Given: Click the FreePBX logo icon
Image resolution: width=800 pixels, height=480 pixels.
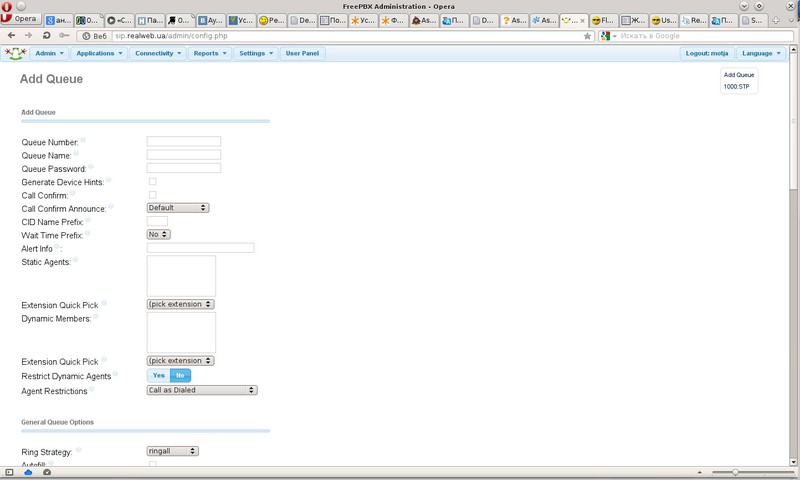Looking at the screenshot, I should click(x=15, y=53).
